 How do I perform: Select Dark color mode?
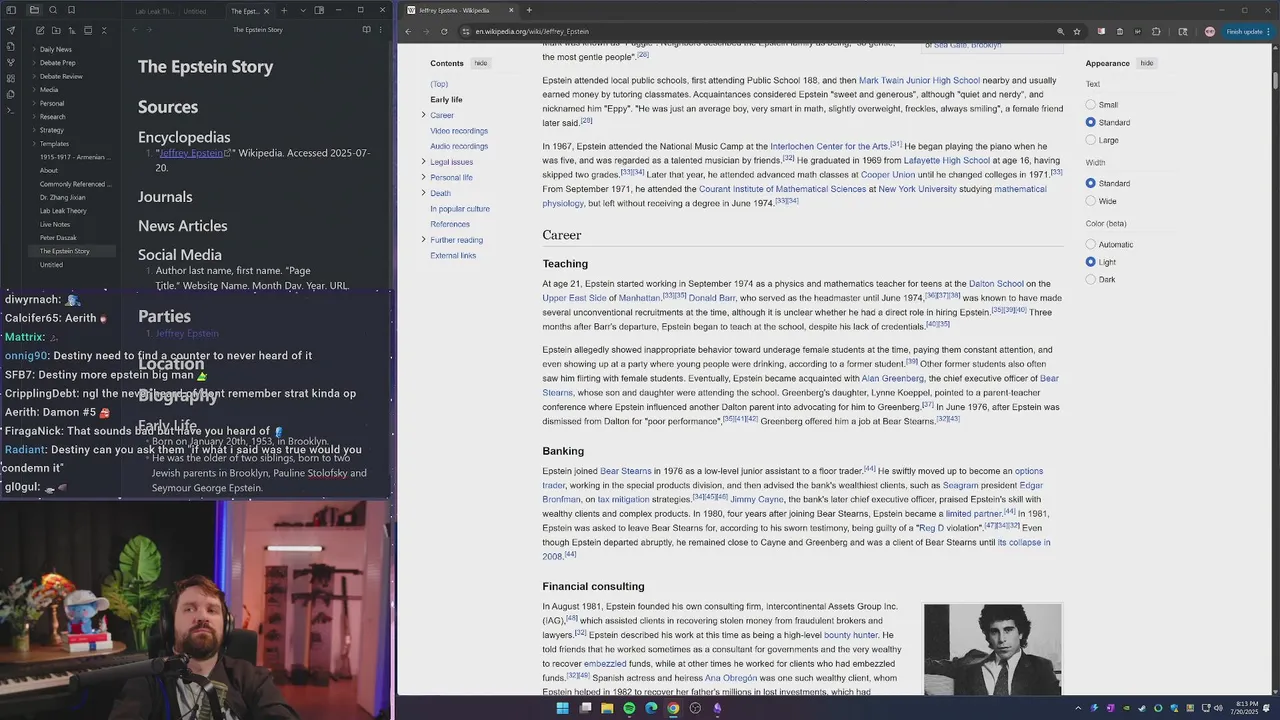pyautogui.click(x=1091, y=279)
